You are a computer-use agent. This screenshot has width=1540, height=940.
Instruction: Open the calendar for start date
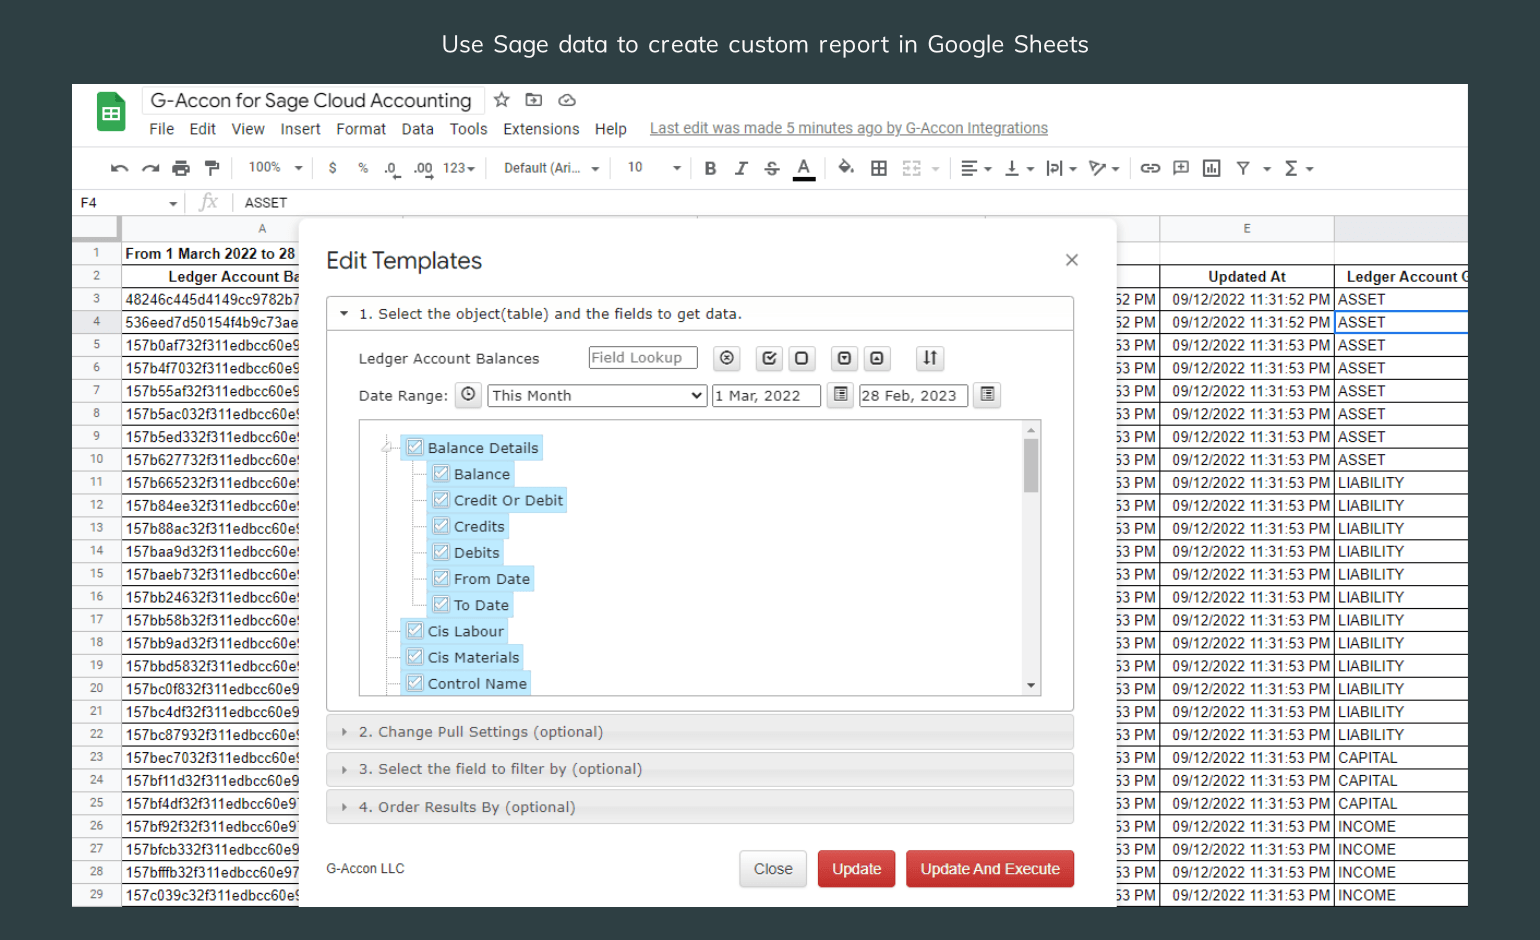click(841, 395)
